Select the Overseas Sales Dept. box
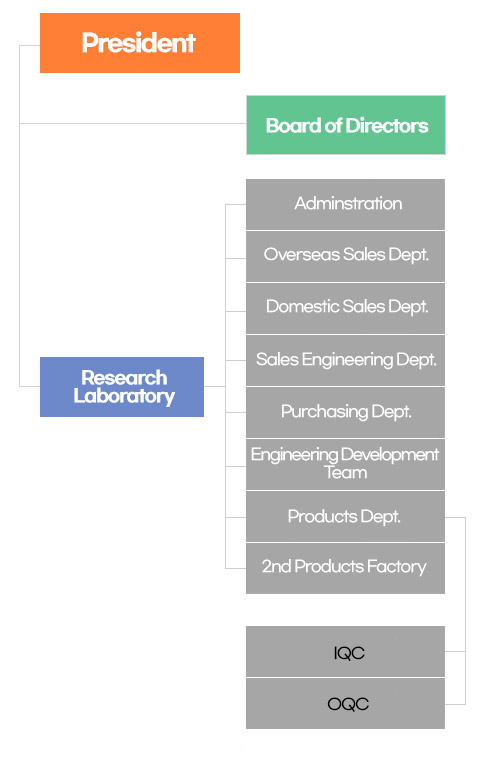This screenshot has height=766, width=486. pos(345,256)
